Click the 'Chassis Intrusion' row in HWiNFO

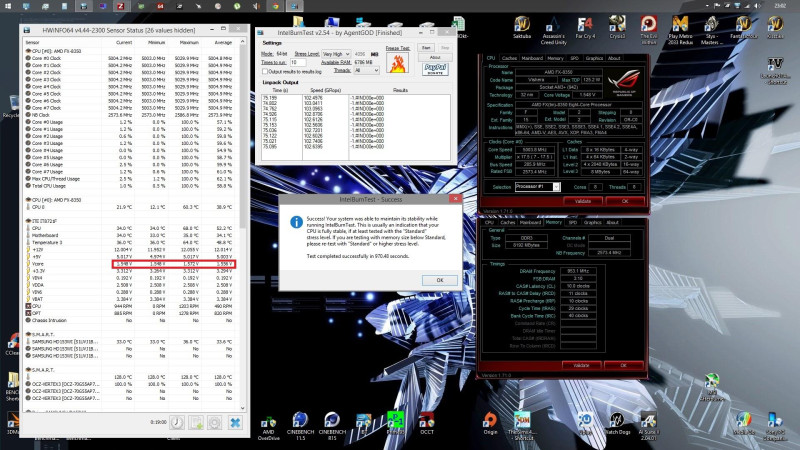point(130,320)
